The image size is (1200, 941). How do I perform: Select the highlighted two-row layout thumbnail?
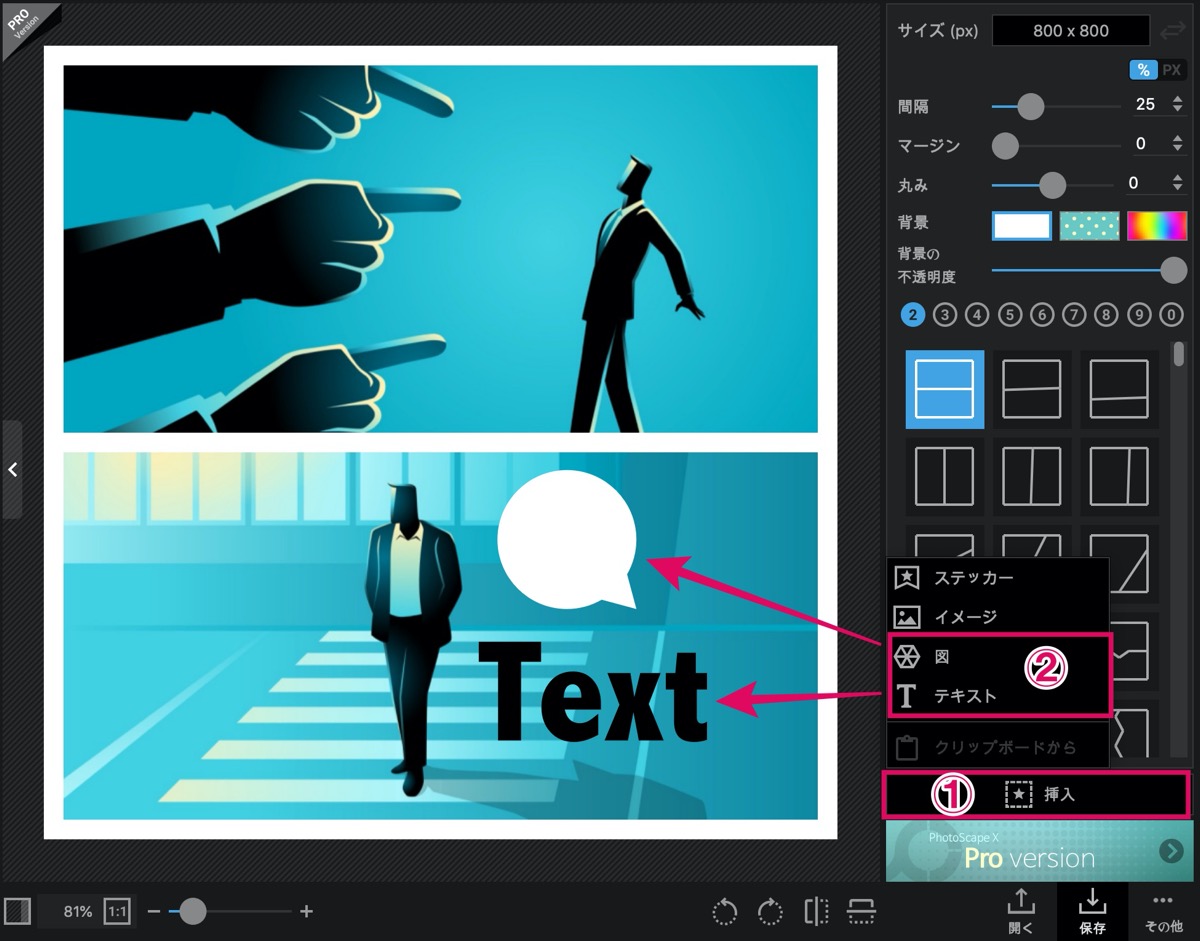945,389
